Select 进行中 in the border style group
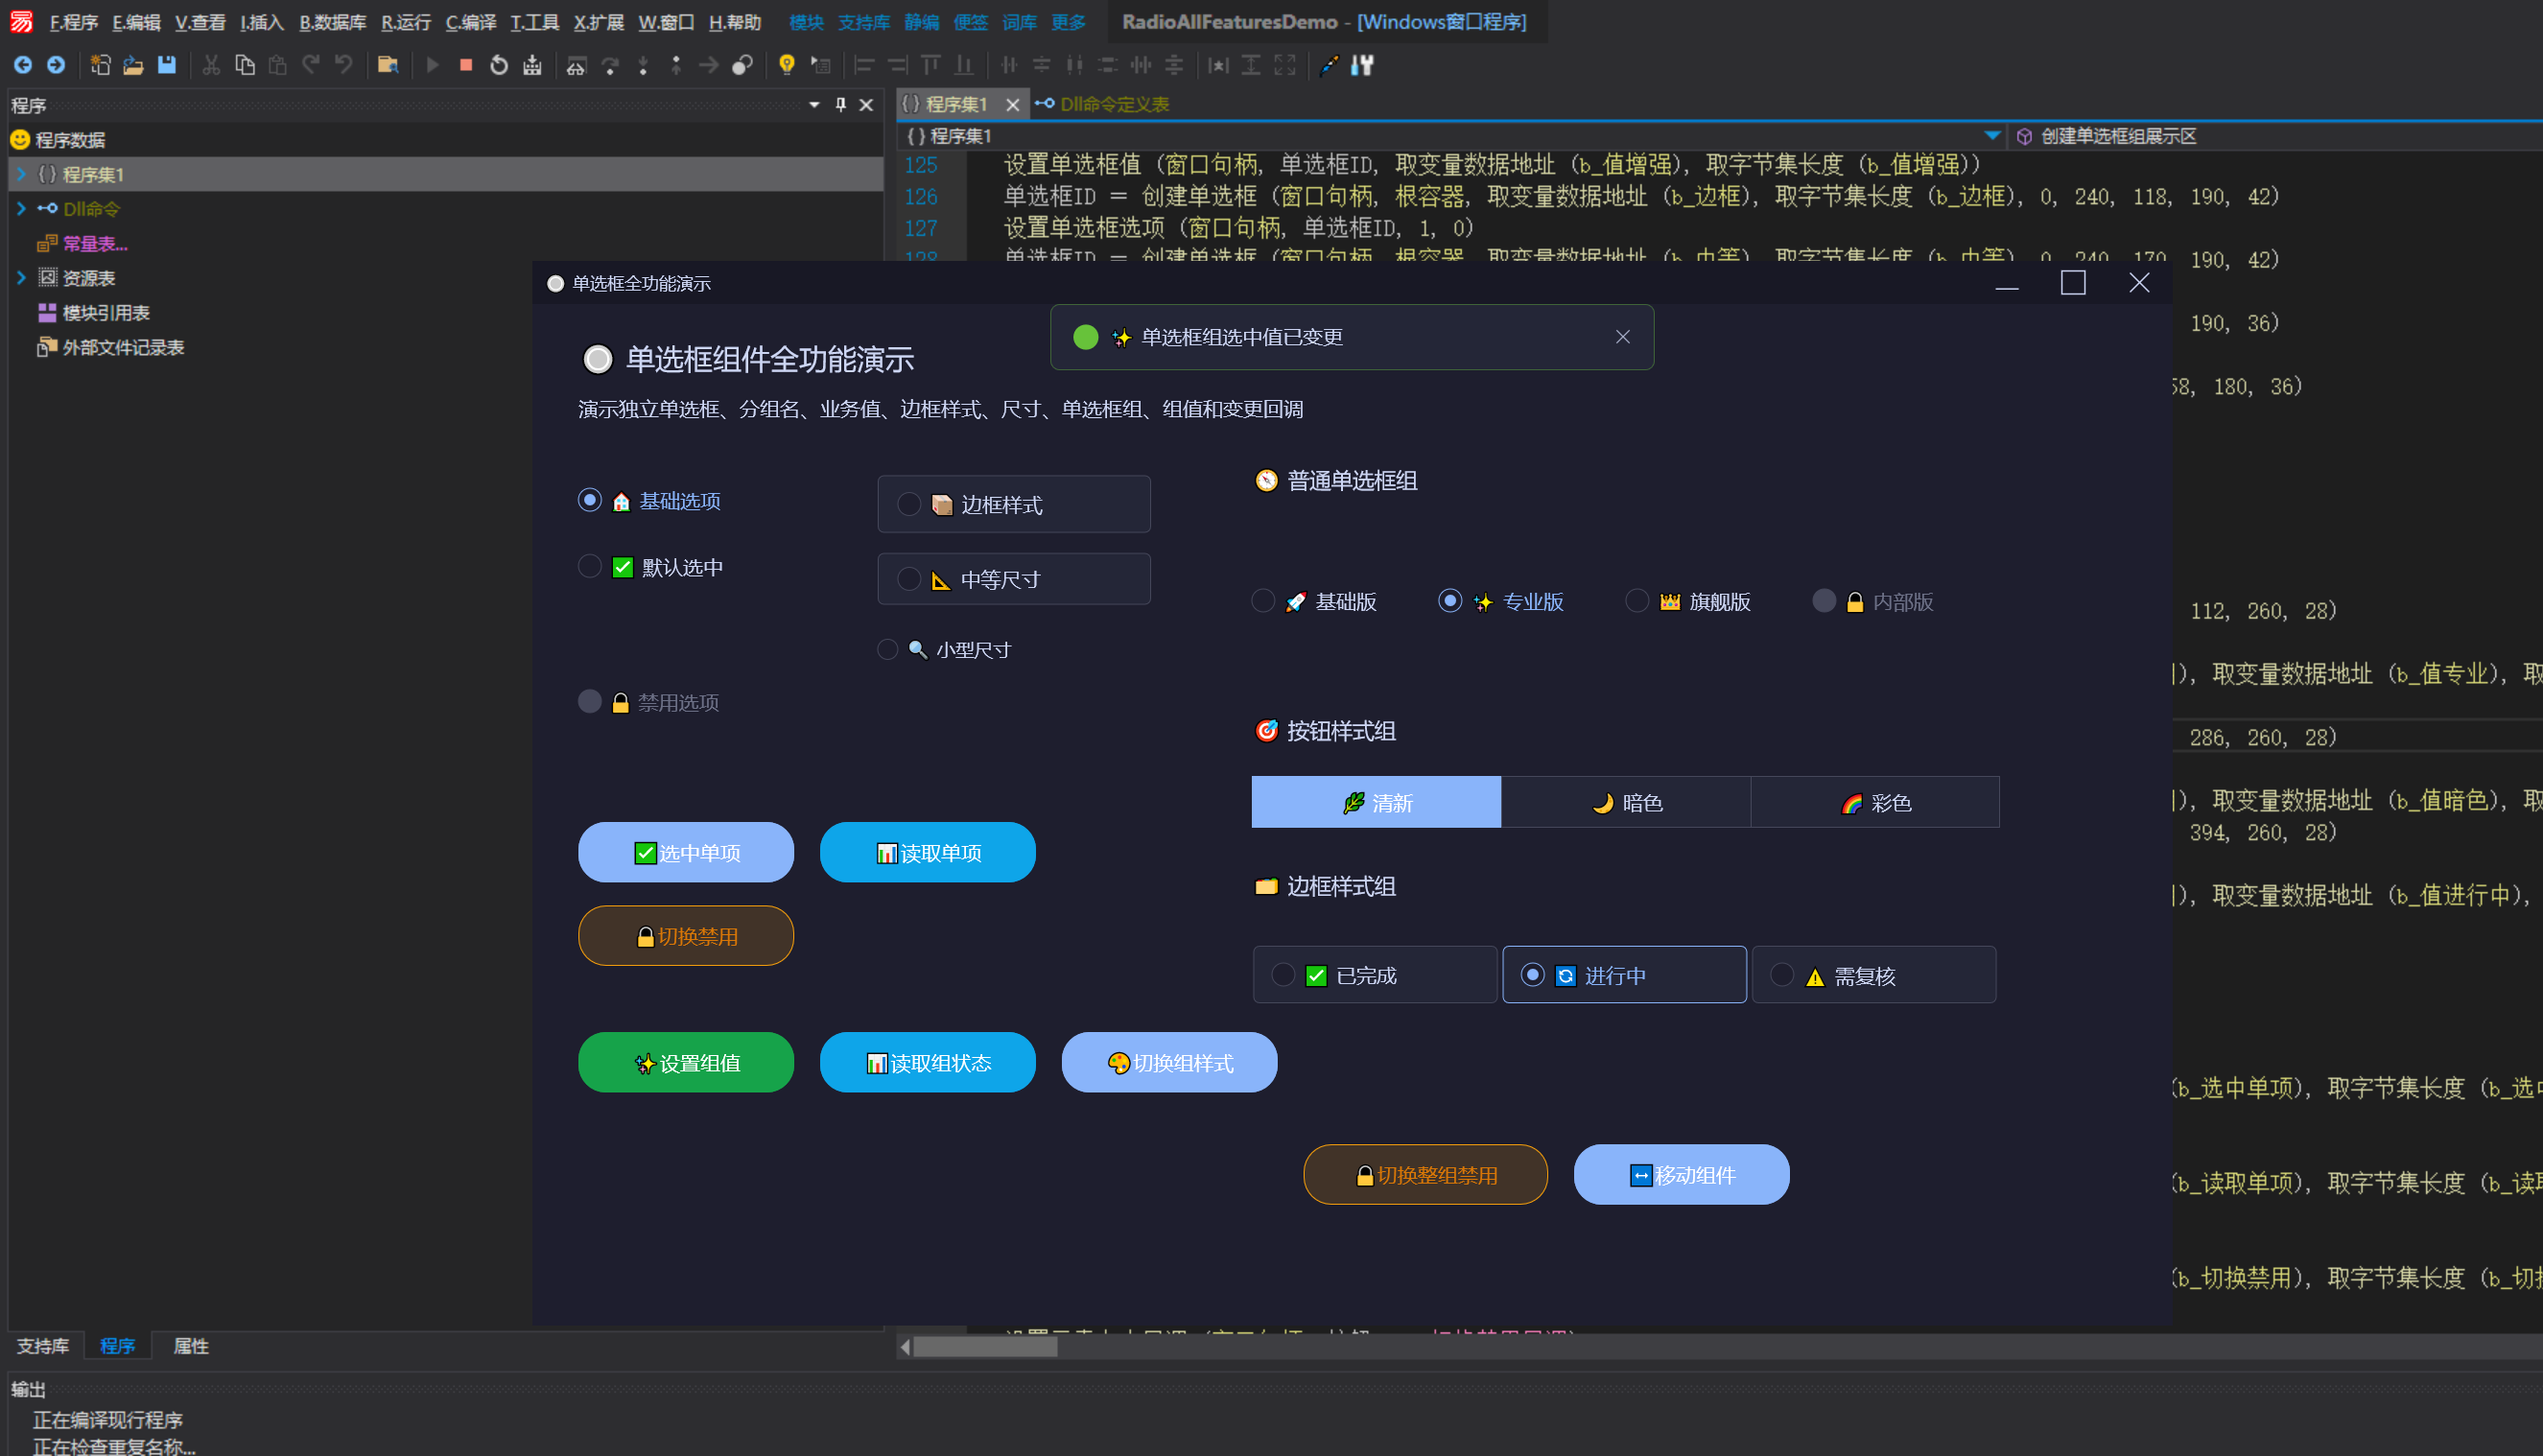Viewport: 2543px width, 1456px height. point(1625,975)
